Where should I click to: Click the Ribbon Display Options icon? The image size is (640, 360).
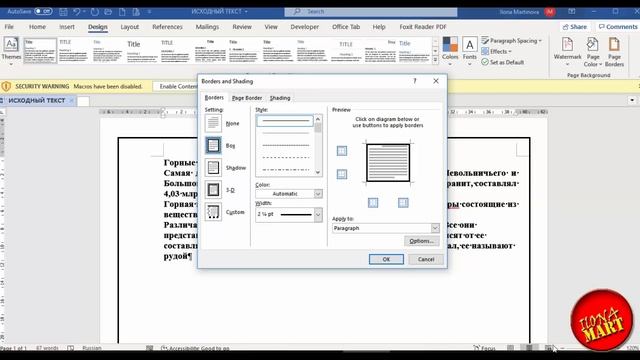coord(572,12)
